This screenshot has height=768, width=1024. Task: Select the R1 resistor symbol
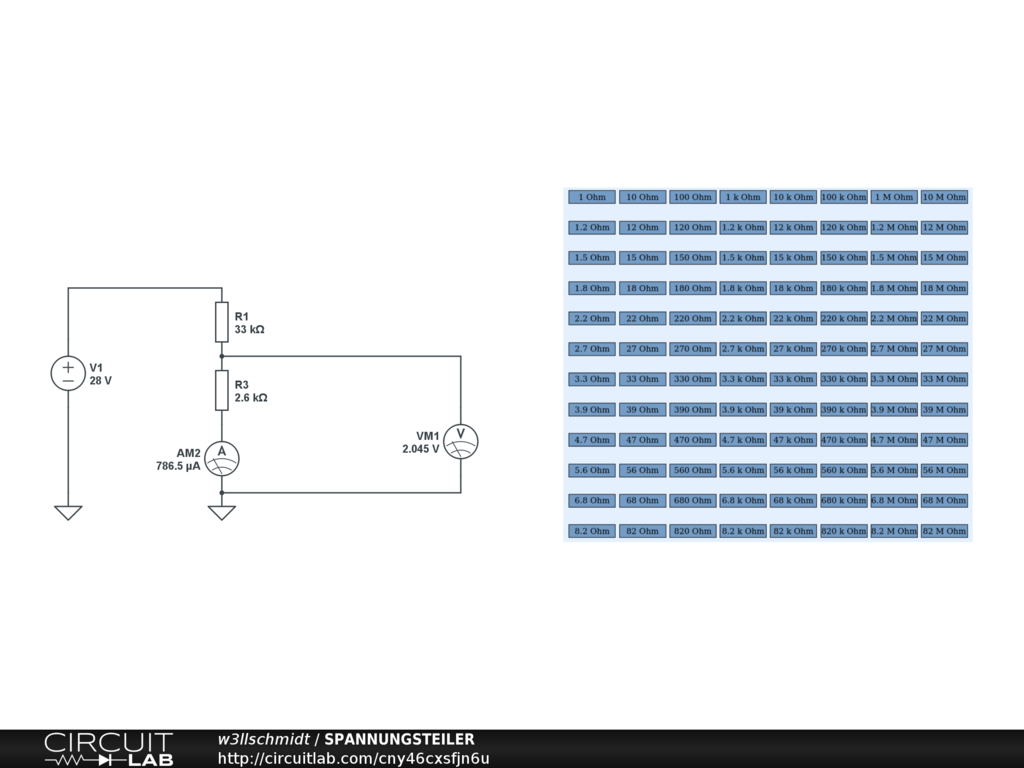coord(221,322)
